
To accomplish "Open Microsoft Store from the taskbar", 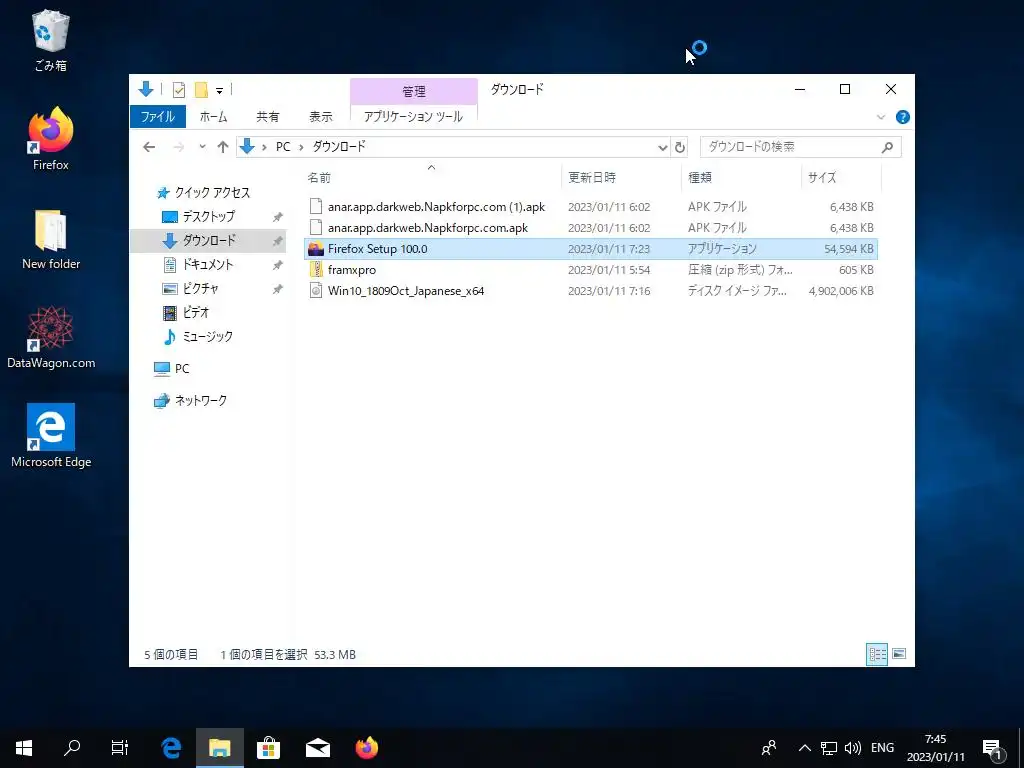I will point(268,748).
